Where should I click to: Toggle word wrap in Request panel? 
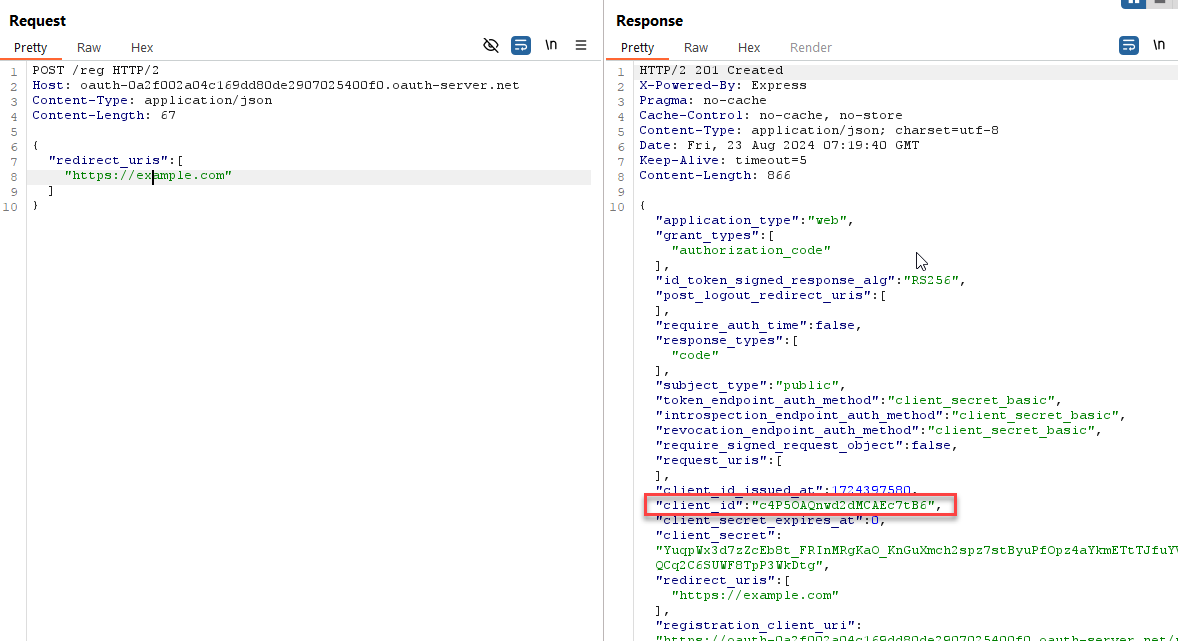click(x=521, y=45)
